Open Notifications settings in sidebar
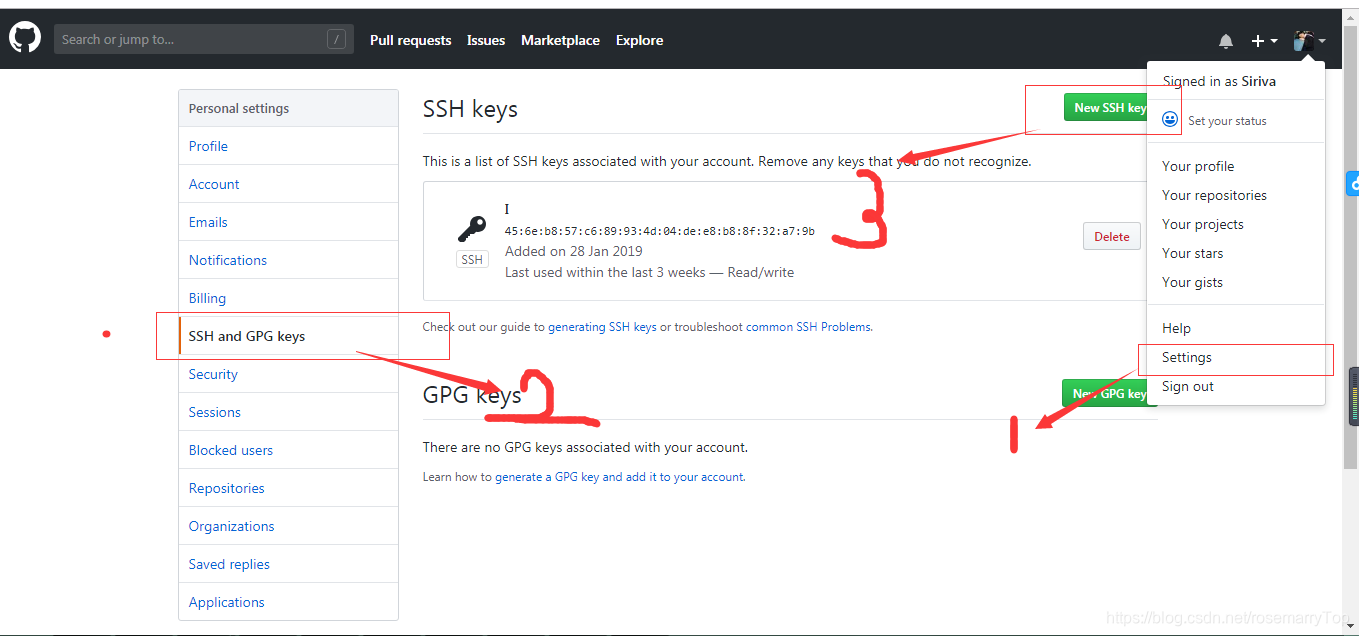 [x=288, y=260]
